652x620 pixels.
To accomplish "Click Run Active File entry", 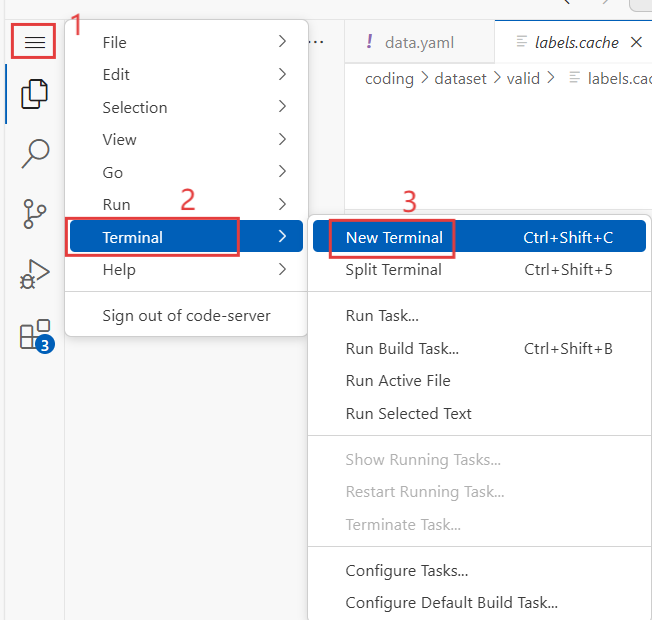I will pos(479,380).
